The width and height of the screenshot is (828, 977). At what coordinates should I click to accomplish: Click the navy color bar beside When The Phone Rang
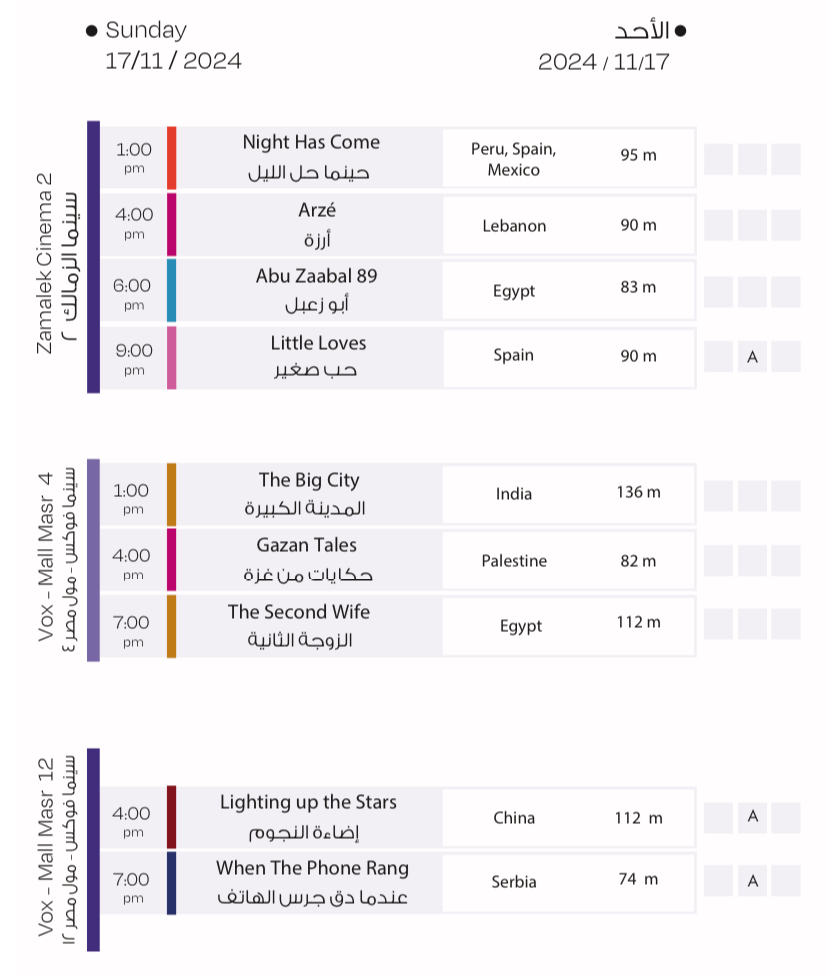(172, 882)
